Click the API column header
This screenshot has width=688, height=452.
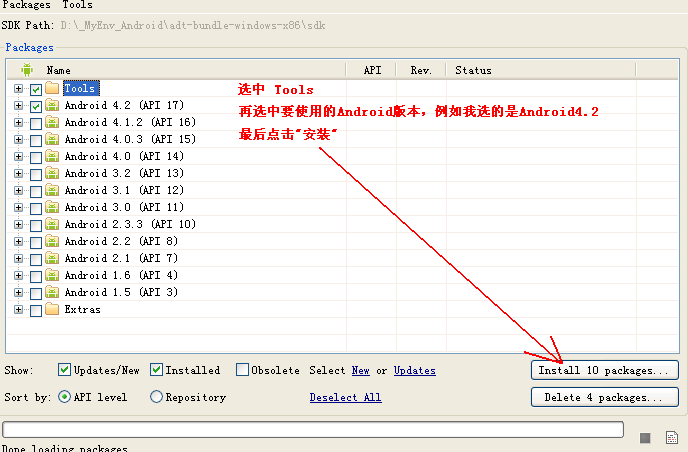pos(372,70)
